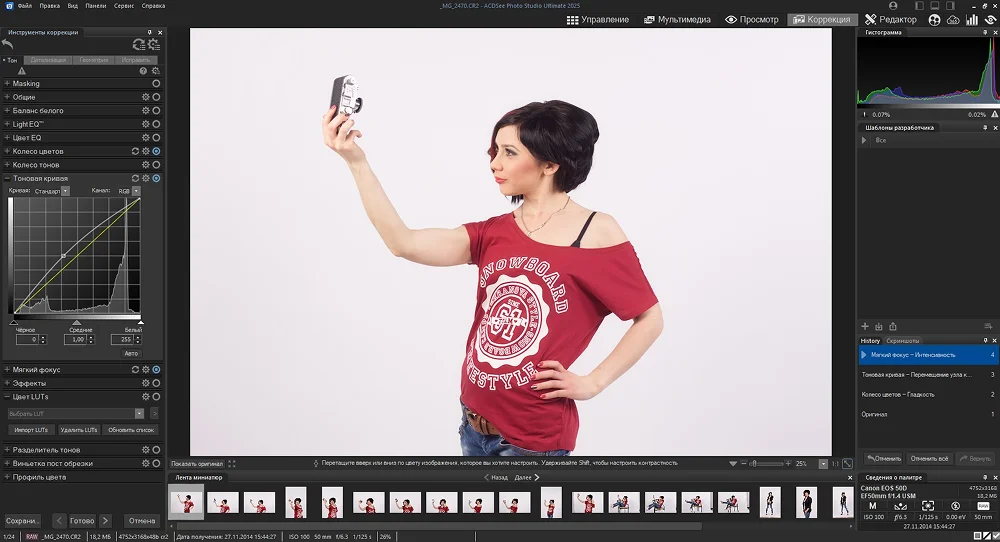
Task: Select the Оригинал entry in History
Action: pos(873,414)
